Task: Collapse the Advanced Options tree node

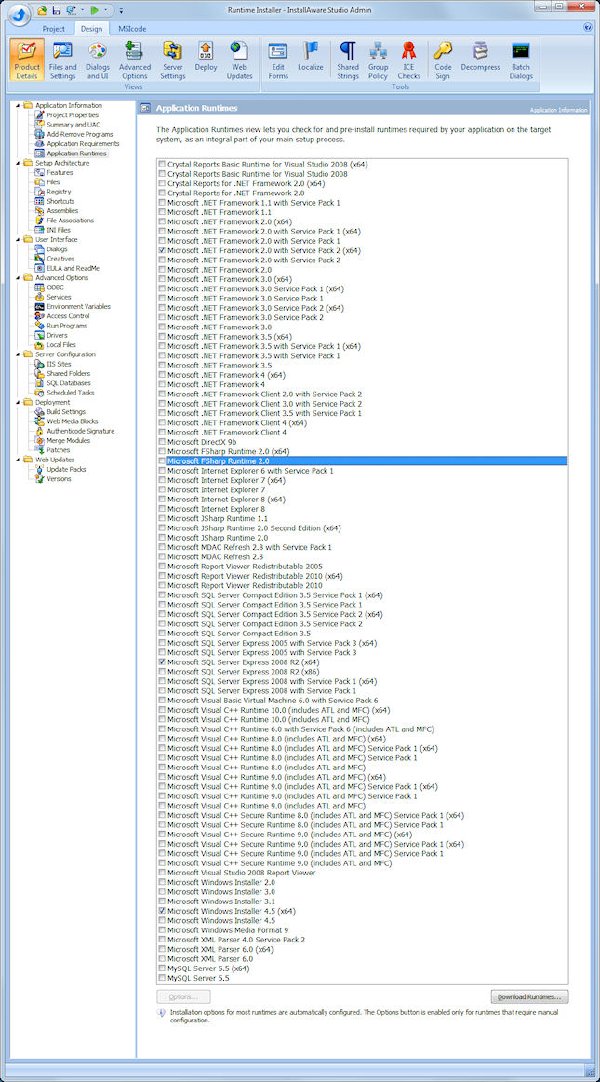Action: click(19, 277)
